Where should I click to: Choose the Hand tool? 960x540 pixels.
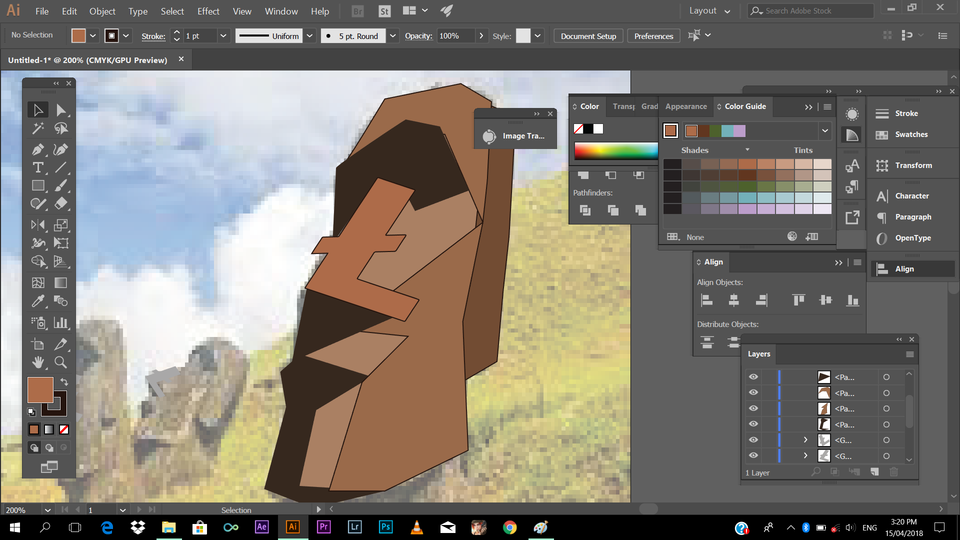pos(38,362)
